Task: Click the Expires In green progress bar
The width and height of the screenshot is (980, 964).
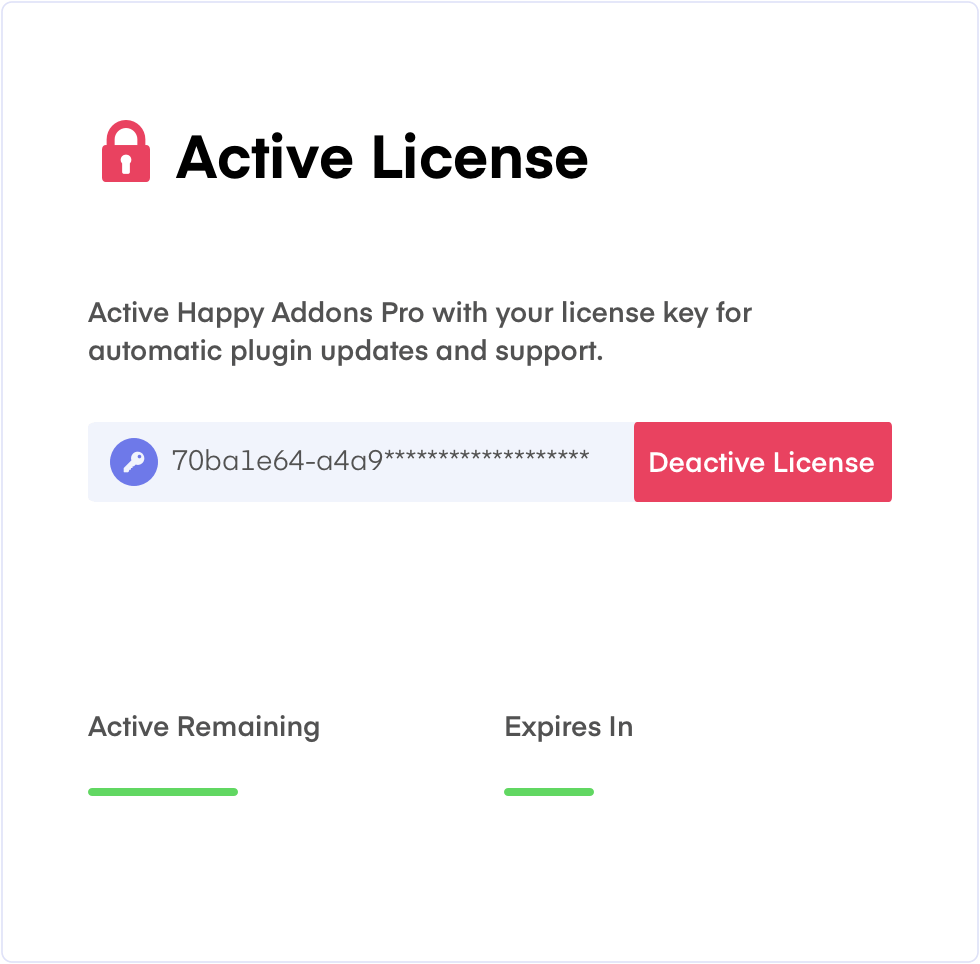Action: pos(549,792)
